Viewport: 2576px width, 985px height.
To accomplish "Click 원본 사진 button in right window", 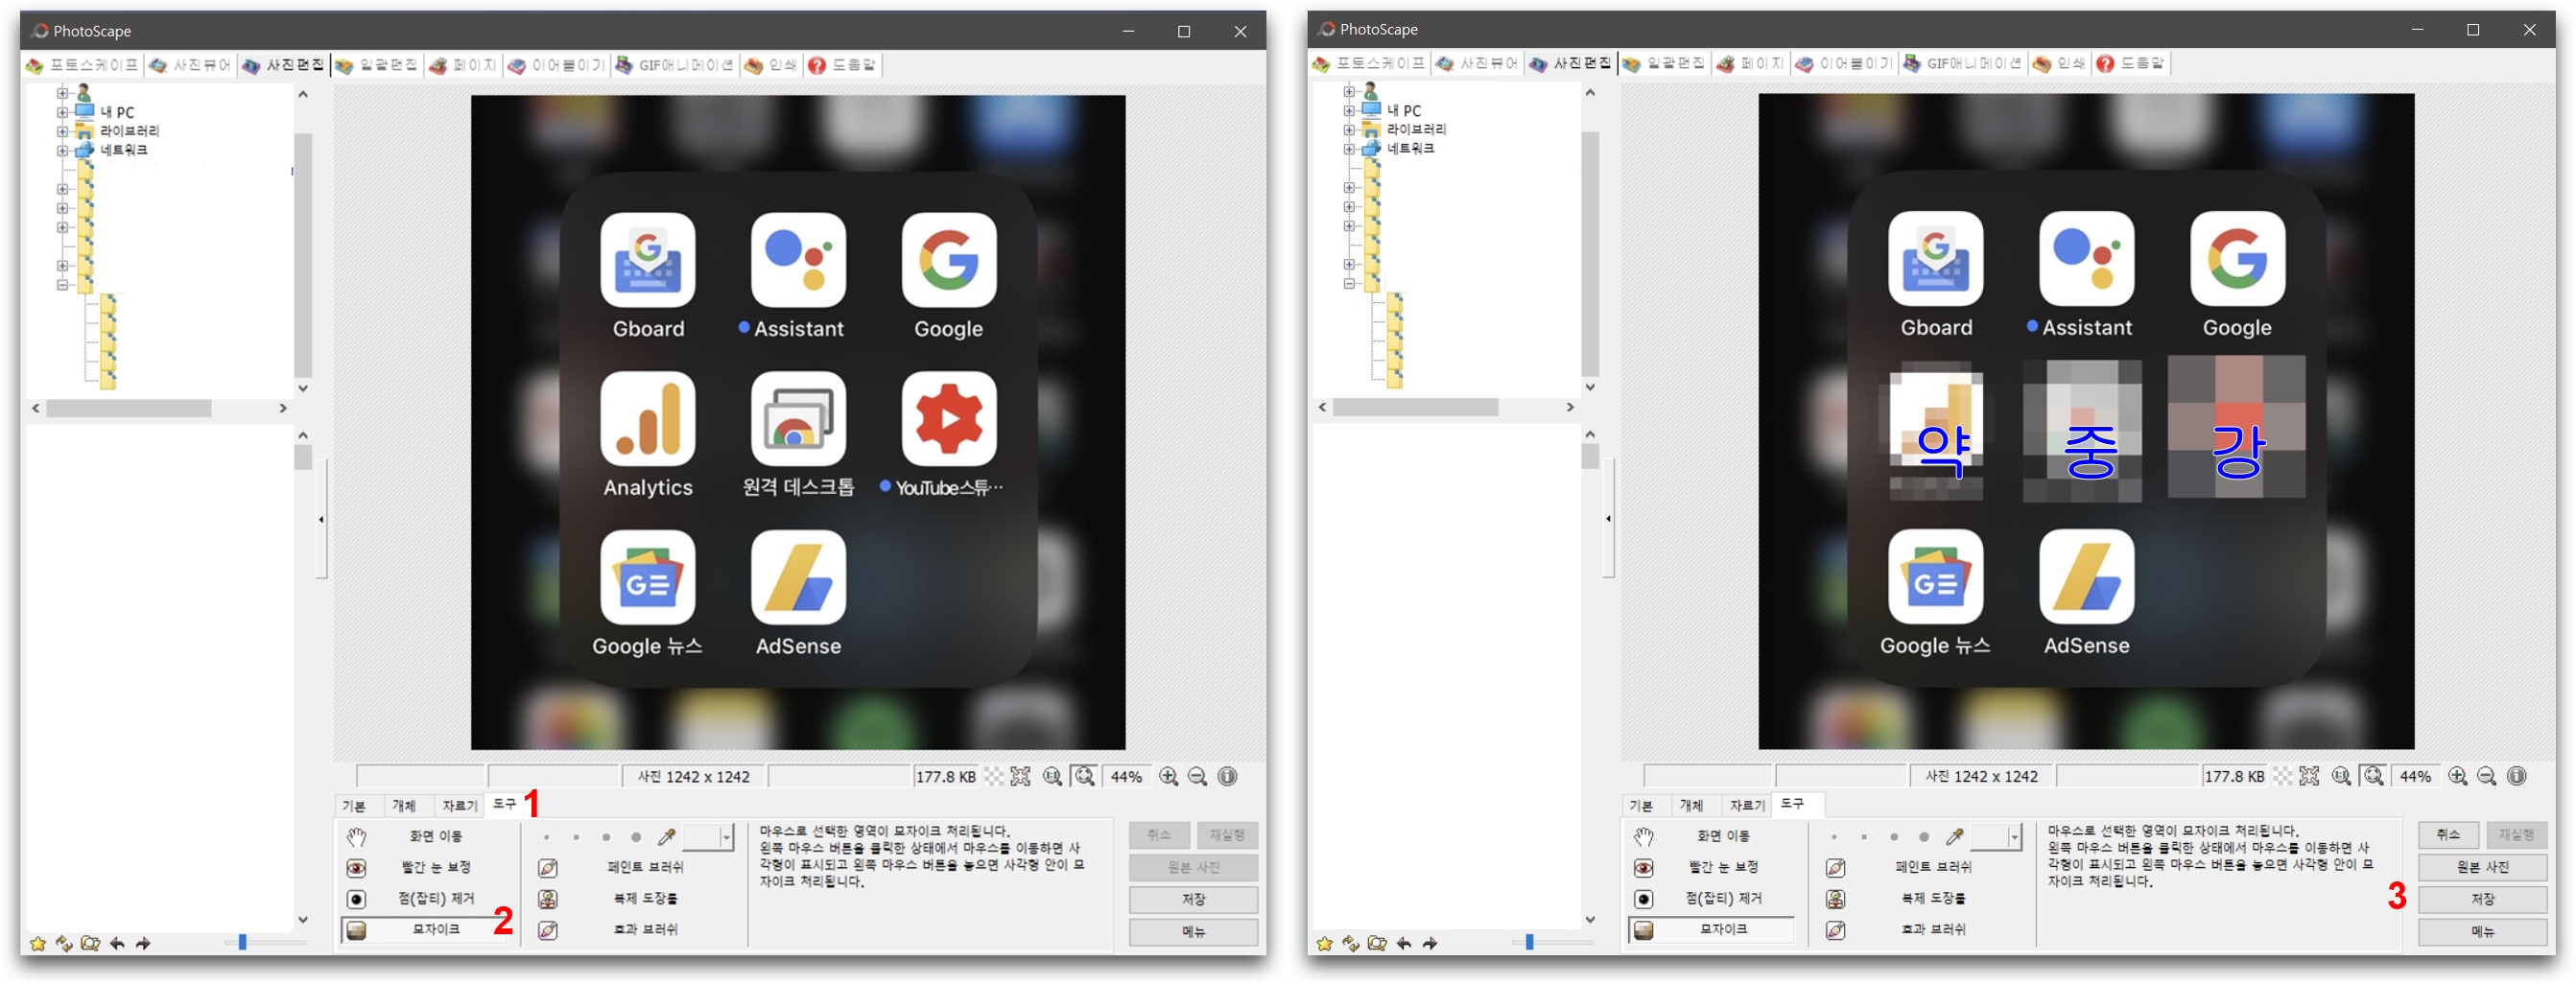I will tap(2482, 867).
